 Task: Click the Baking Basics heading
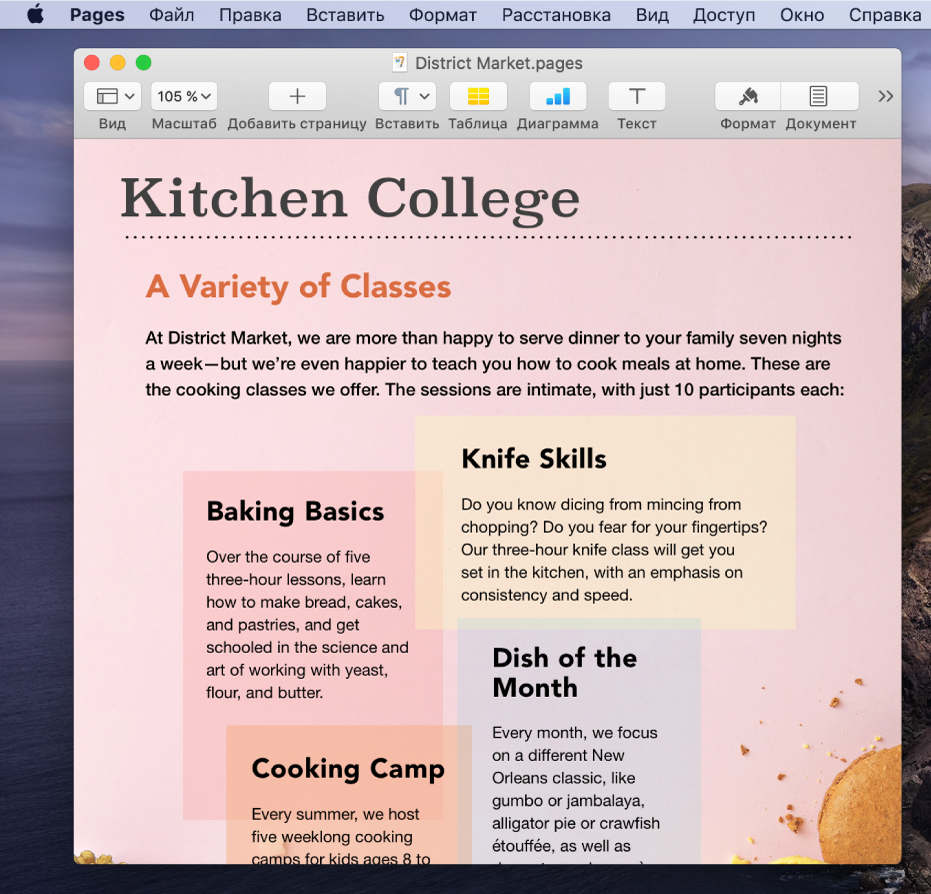pyautogui.click(x=295, y=512)
